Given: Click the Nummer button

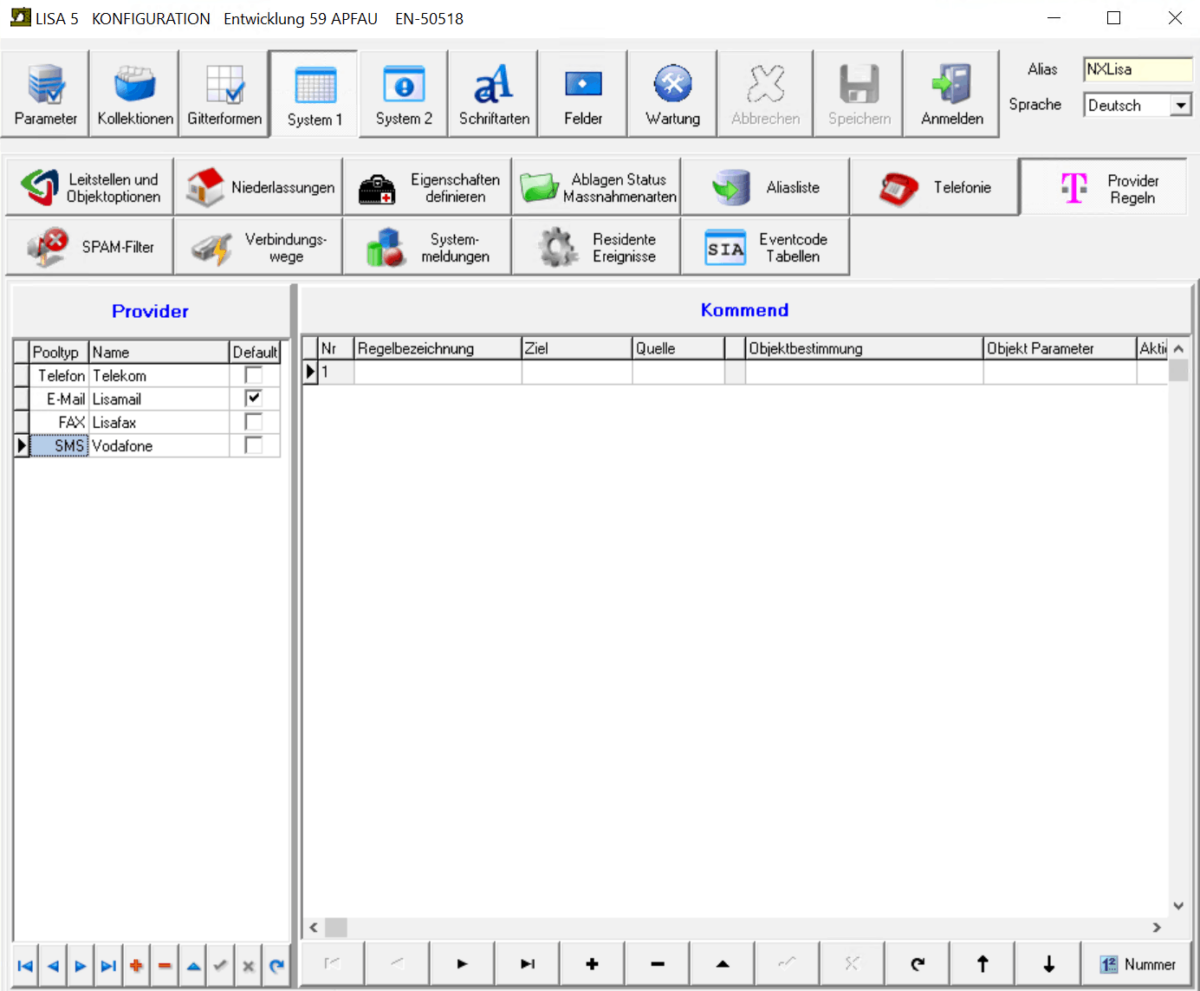Looking at the screenshot, I should (1138, 964).
